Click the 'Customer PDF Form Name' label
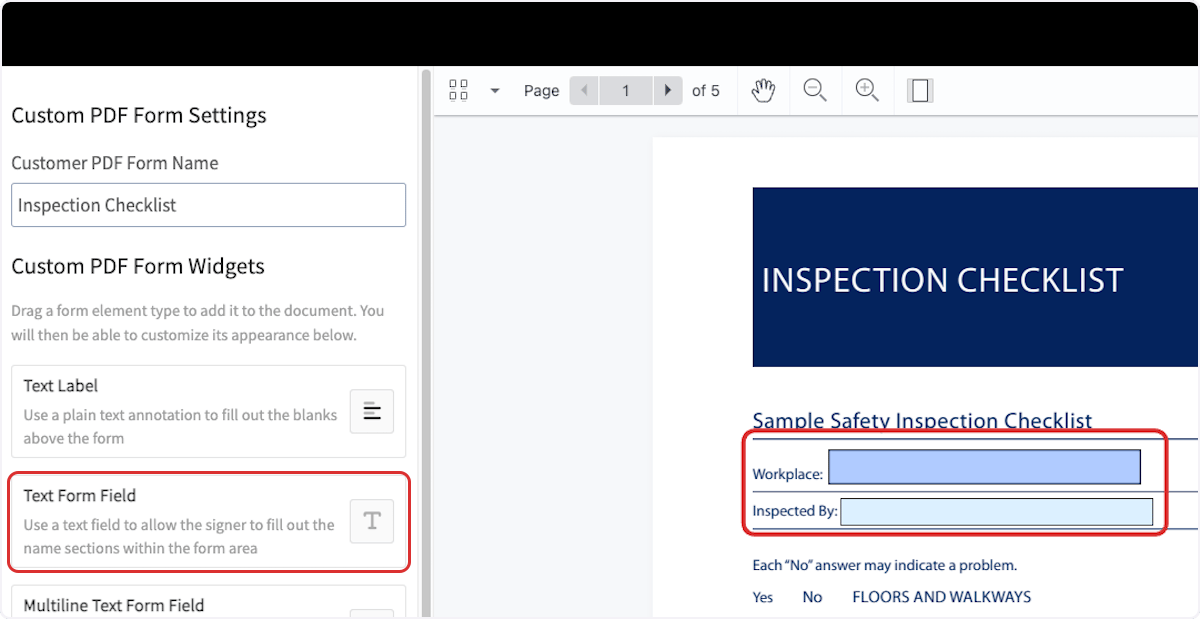1200x619 pixels. (x=115, y=163)
